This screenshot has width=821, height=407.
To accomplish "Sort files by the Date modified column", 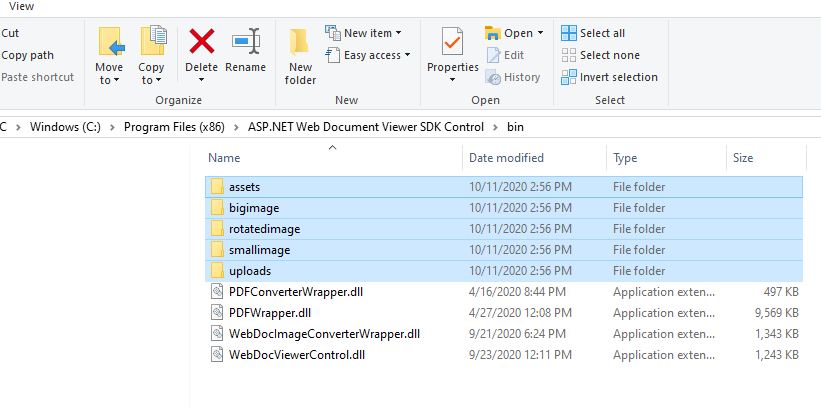I will click(x=506, y=158).
